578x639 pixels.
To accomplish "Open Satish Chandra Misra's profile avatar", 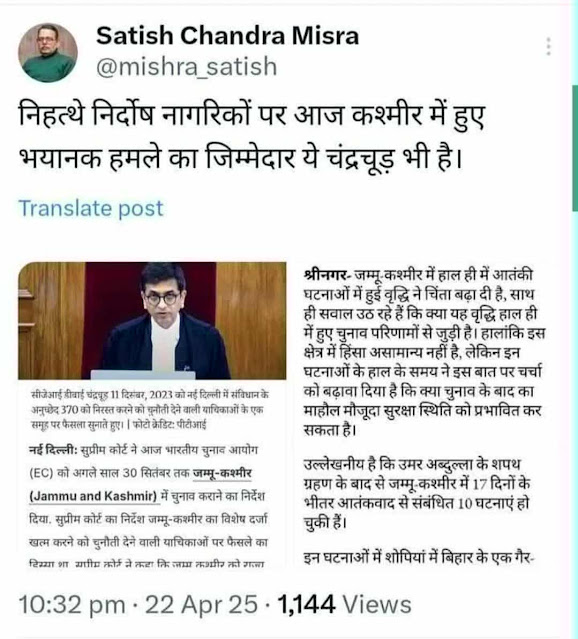I will (48, 53).
